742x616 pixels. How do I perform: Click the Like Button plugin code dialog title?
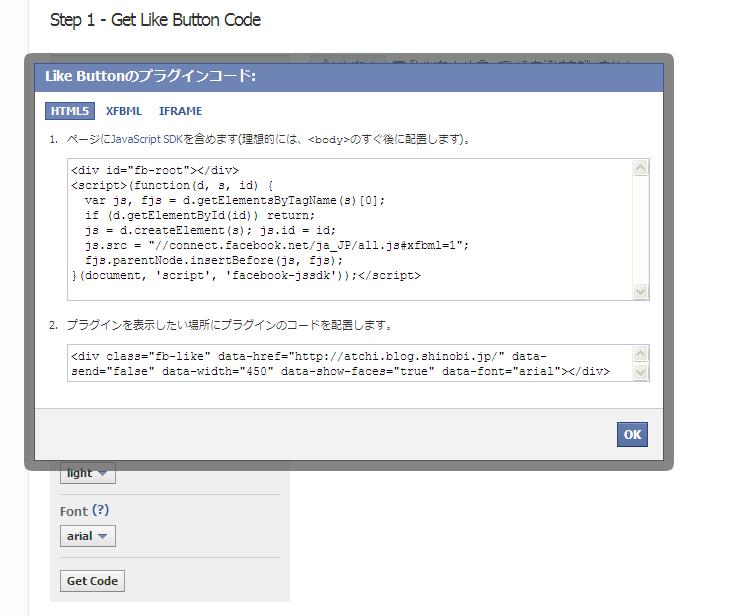(151, 76)
